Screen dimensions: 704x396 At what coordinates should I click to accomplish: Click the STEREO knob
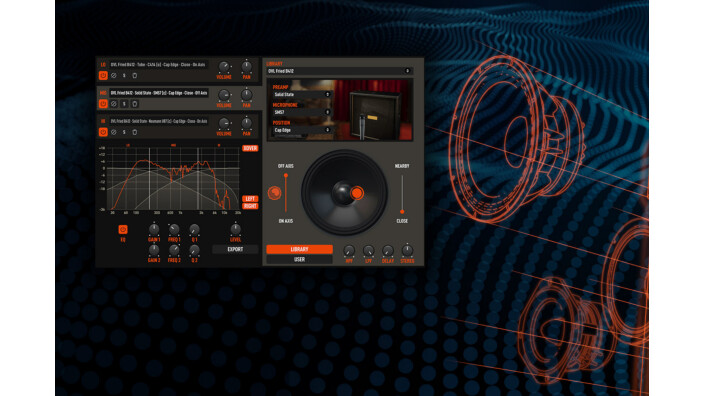[x=407, y=250]
